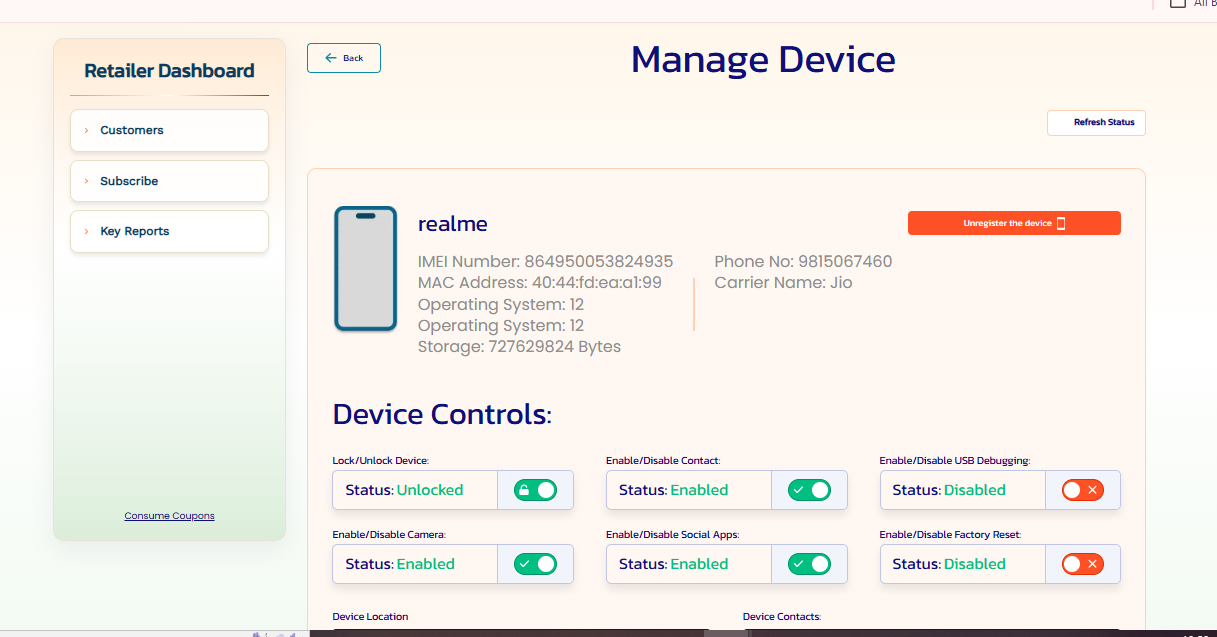Select the Storage bytes text
The image size is (1217, 637).
tap(519, 347)
